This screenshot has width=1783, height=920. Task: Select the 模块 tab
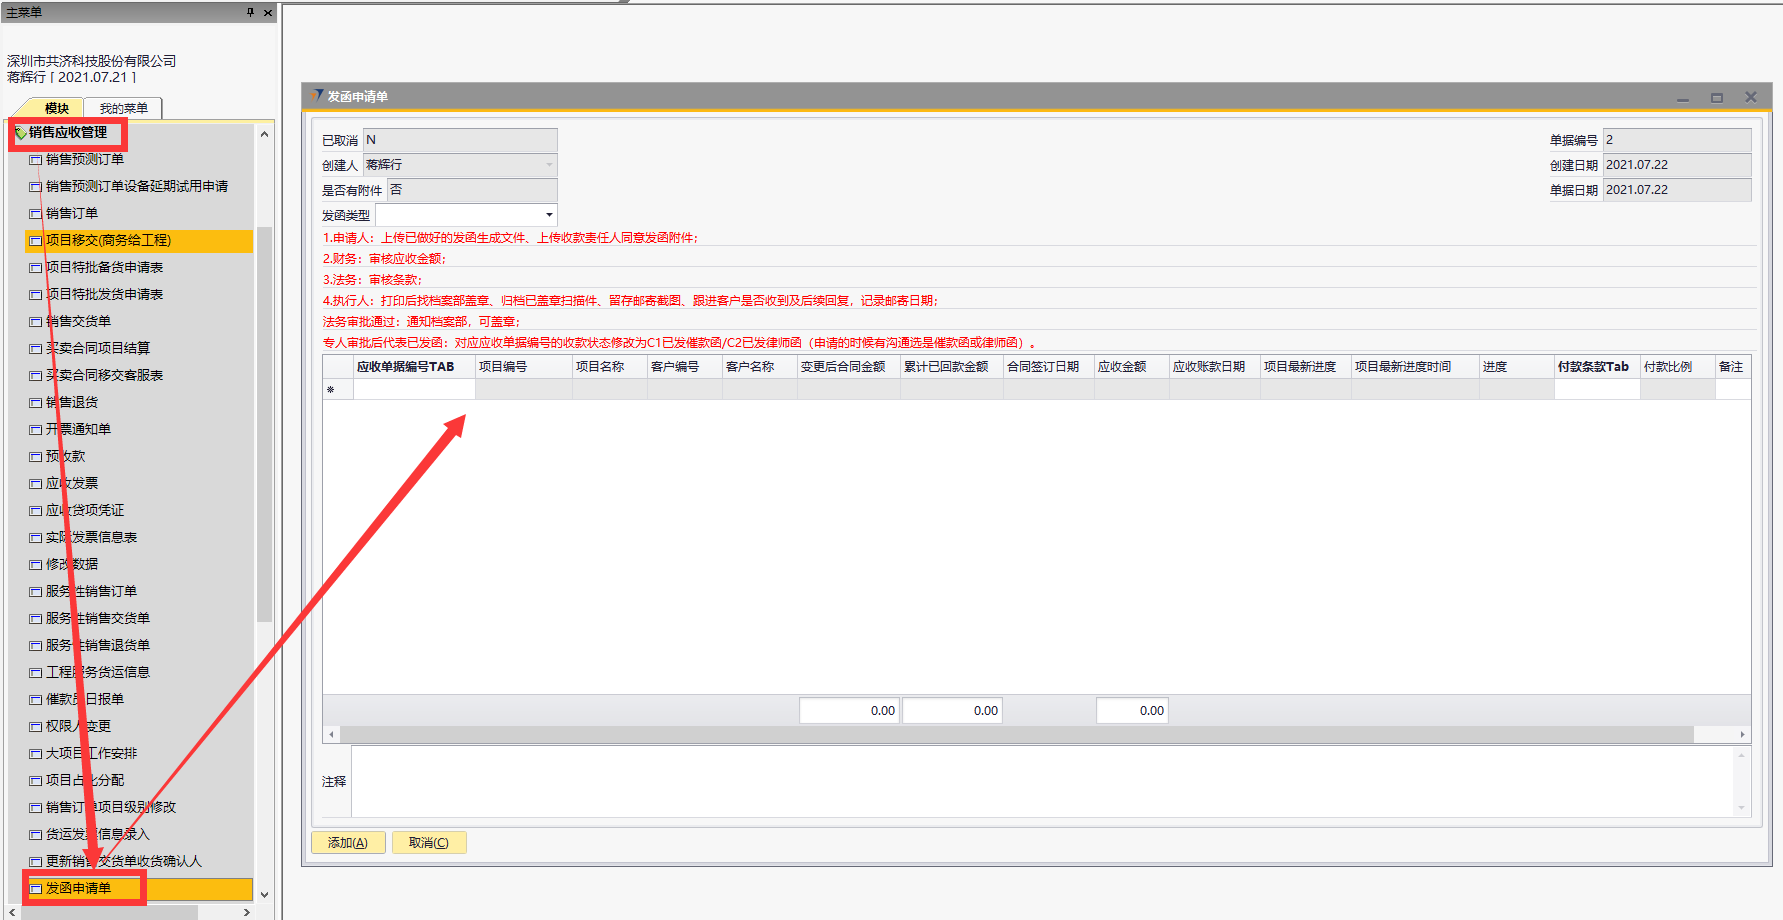57,108
